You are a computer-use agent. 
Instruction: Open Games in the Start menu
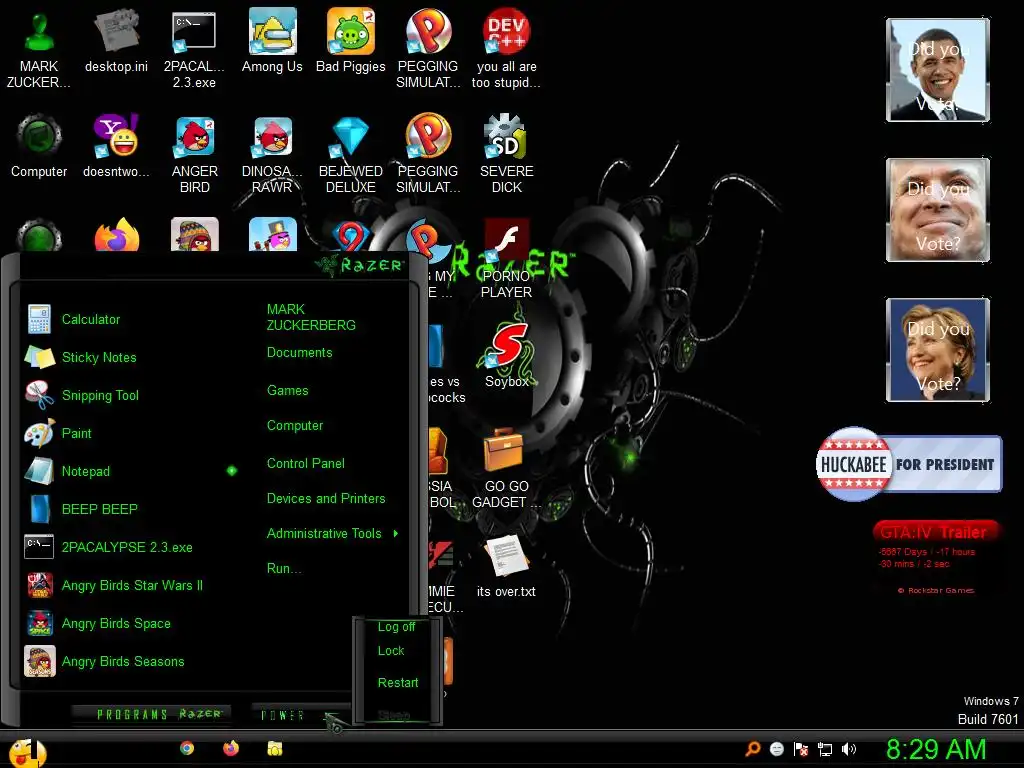tap(287, 391)
